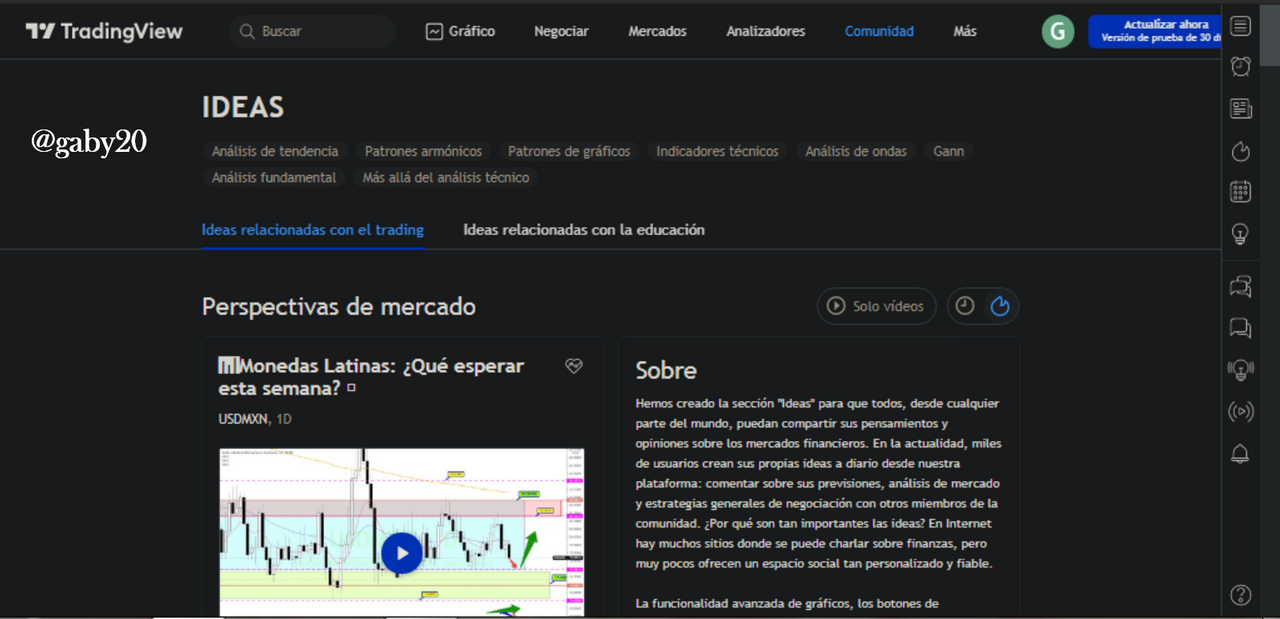Filter by Análisis fundamental tag

(x=274, y=178)
